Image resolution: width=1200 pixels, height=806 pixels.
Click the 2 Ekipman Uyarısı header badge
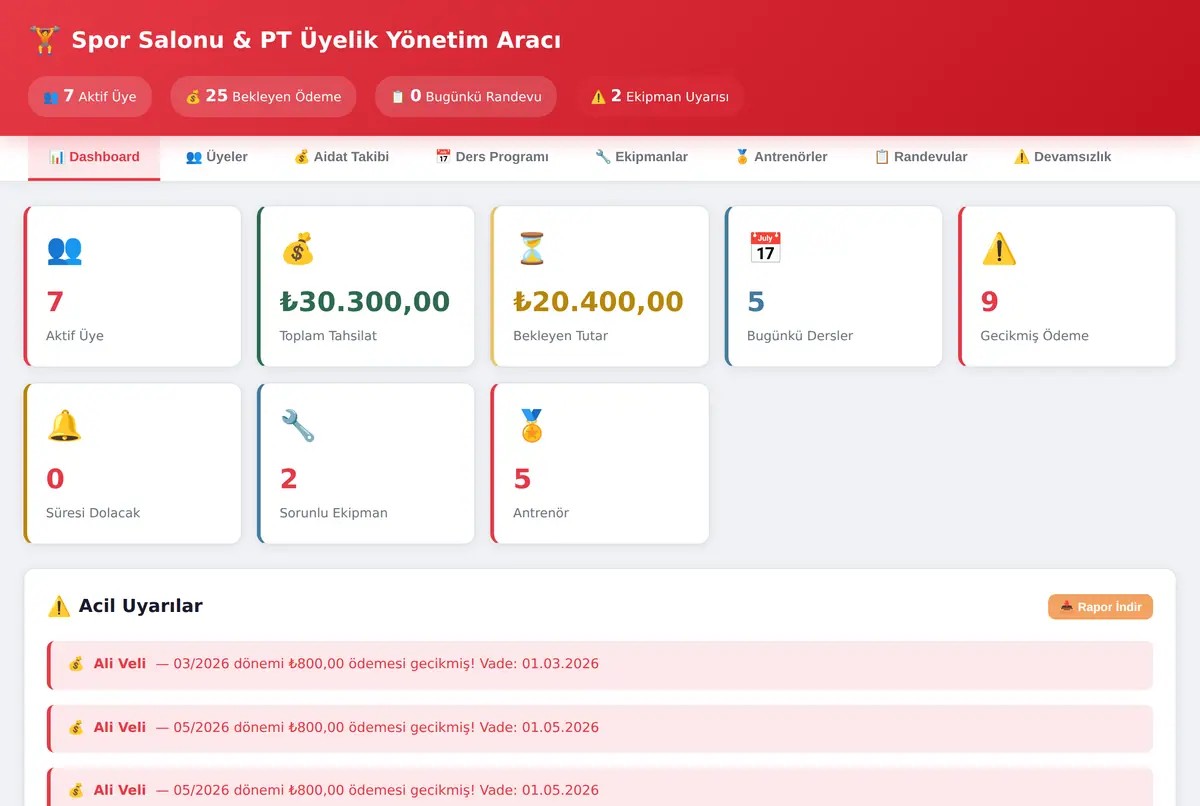pyautogui.click(x=660, y=97)
